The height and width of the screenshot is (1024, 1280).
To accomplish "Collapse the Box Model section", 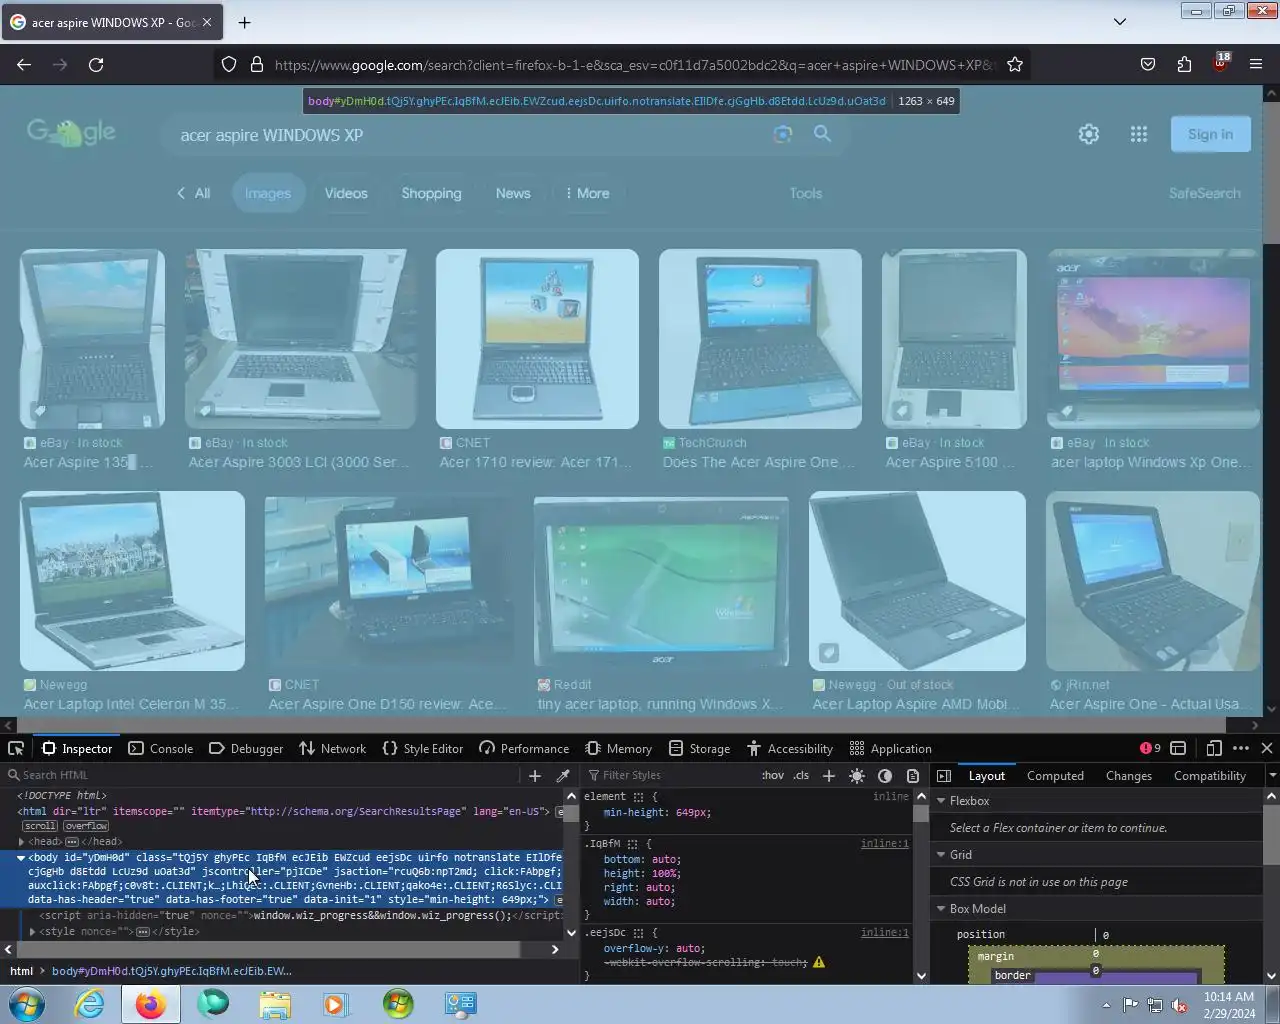I will click(940, 909).
